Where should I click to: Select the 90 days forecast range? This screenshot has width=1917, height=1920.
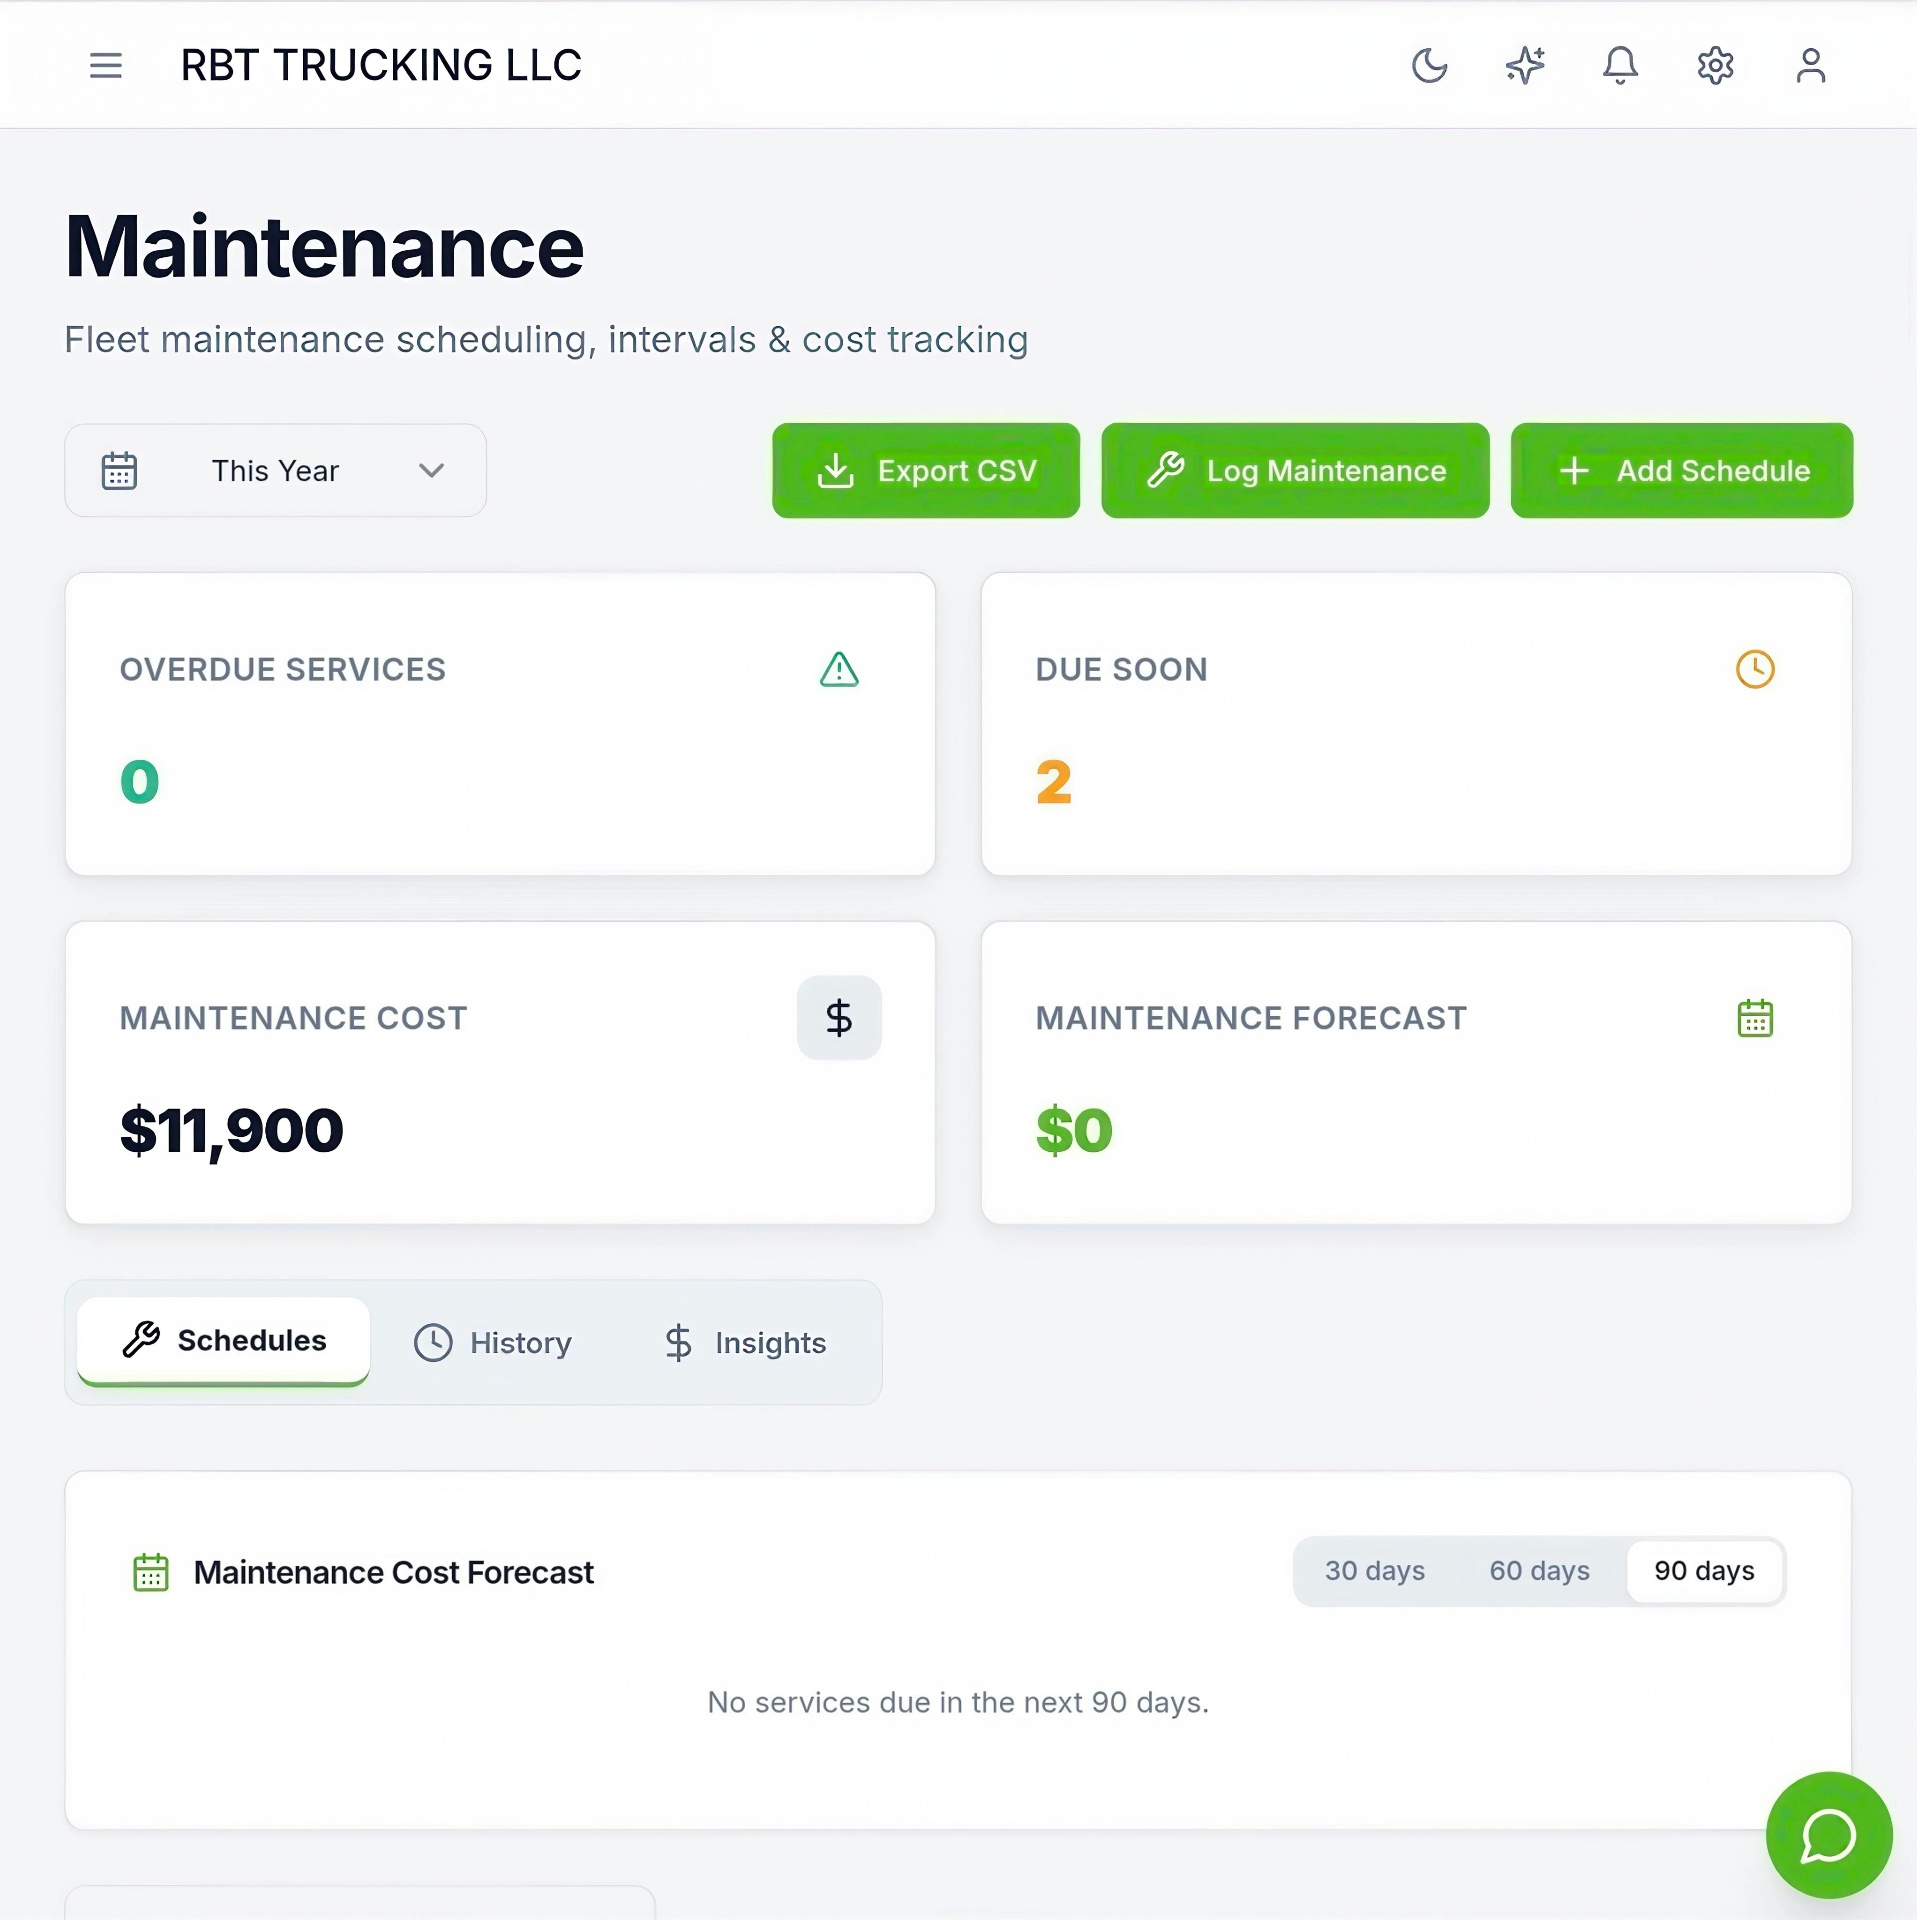coord(1703,1570)
